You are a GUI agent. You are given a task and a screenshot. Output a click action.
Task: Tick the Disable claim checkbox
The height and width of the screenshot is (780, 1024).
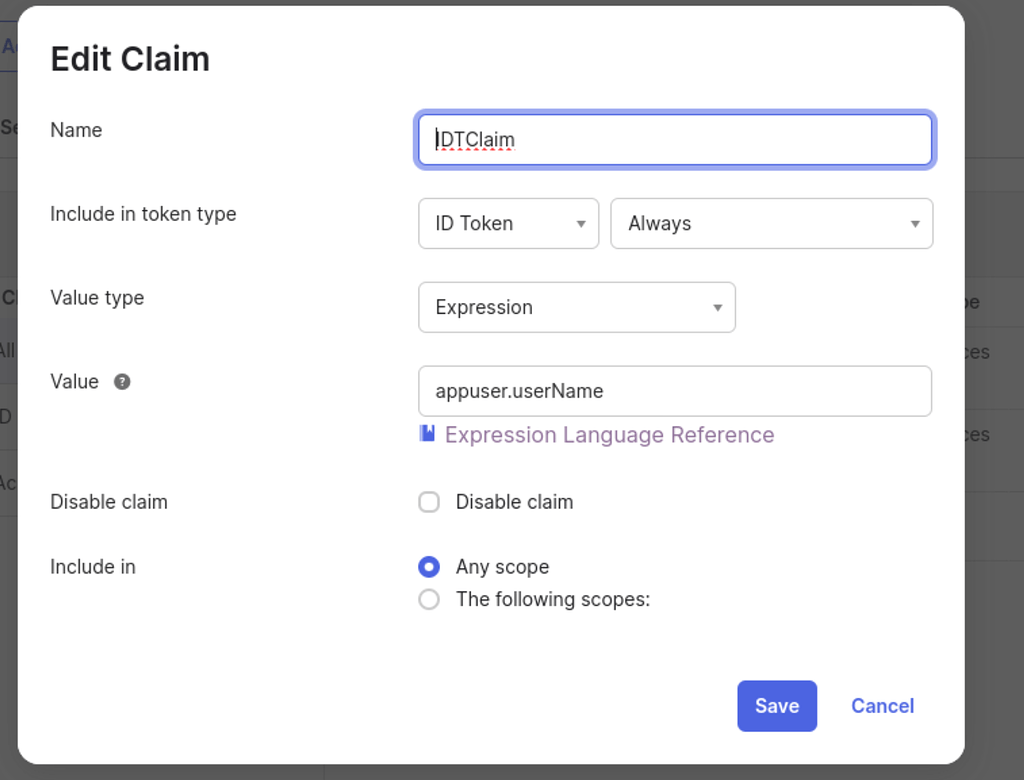tap(429, 502)
